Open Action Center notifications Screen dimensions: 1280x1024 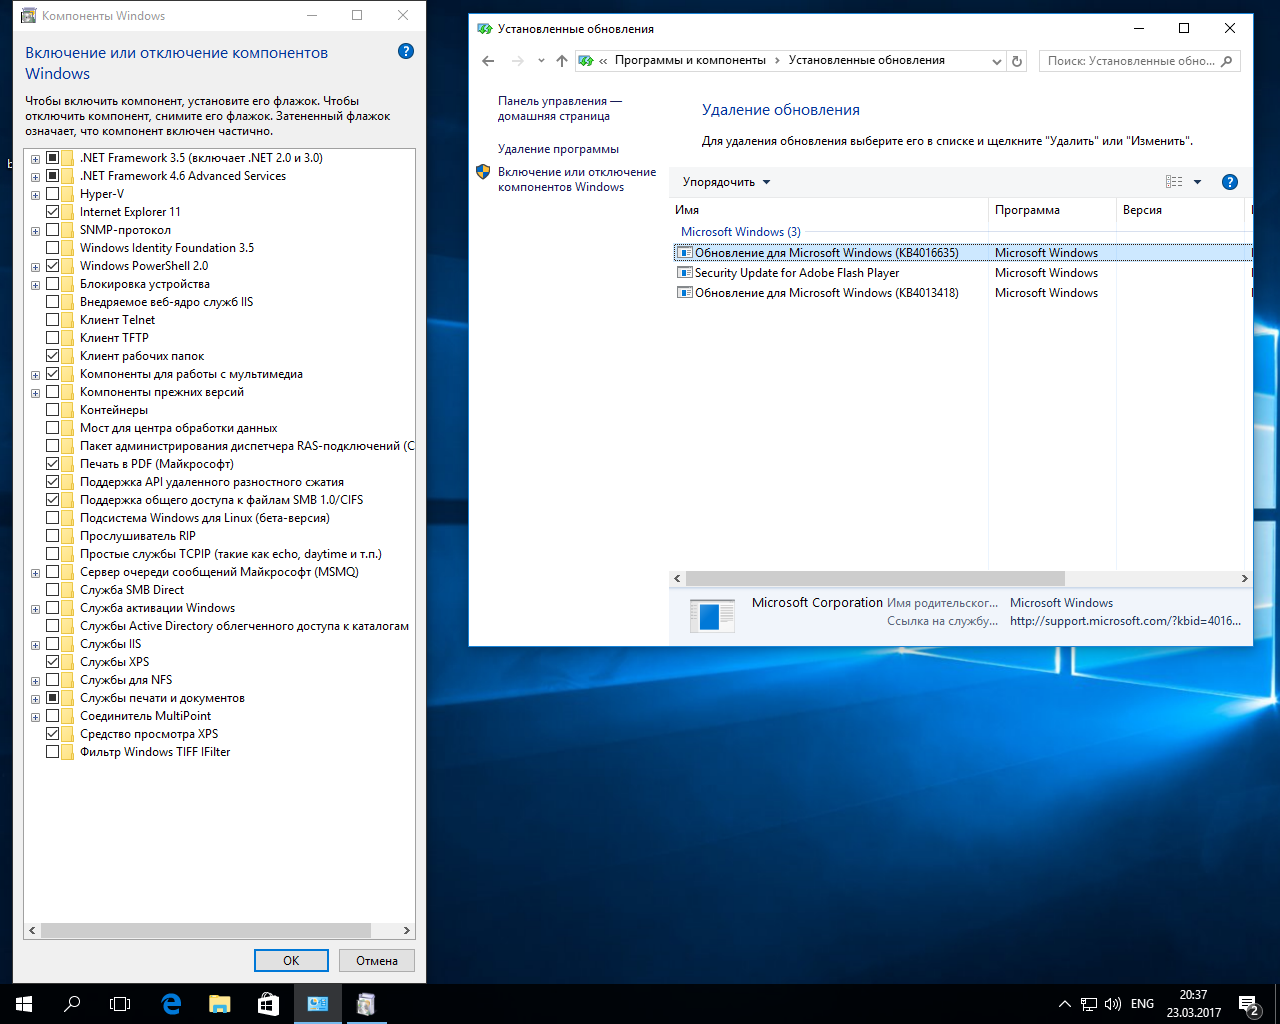[x=1248, y=1004]
